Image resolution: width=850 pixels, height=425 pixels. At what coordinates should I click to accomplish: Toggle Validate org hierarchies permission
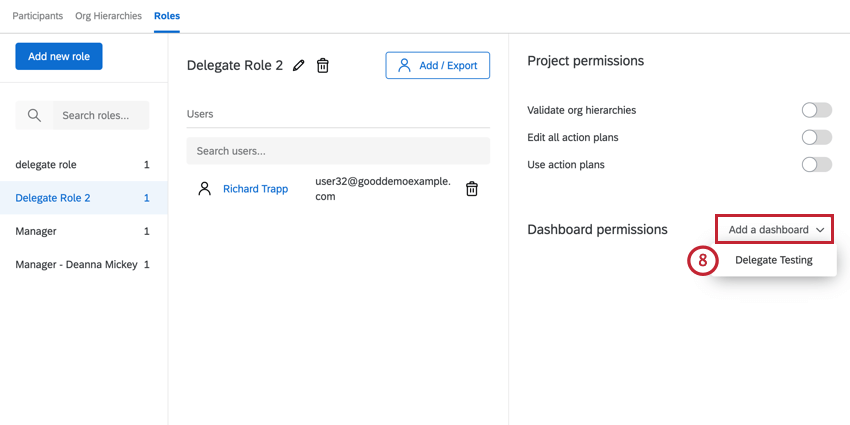(816, 110)
